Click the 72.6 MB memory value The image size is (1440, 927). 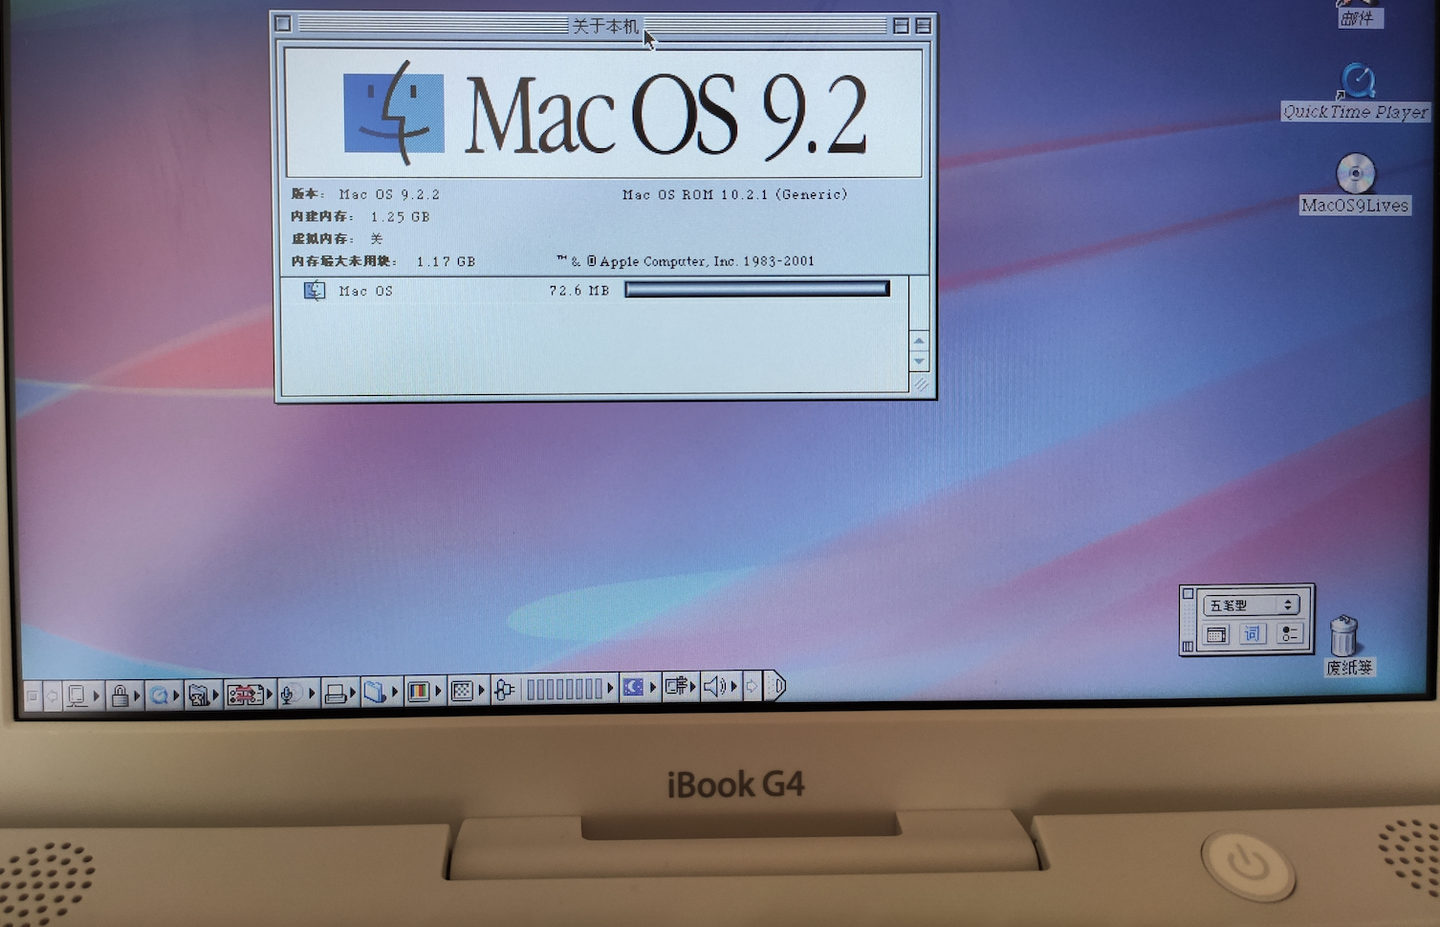pos(579,291)
